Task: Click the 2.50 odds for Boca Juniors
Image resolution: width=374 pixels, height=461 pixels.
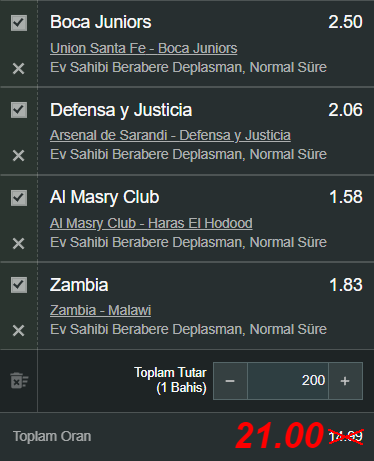Action: [x=345, y=22]
